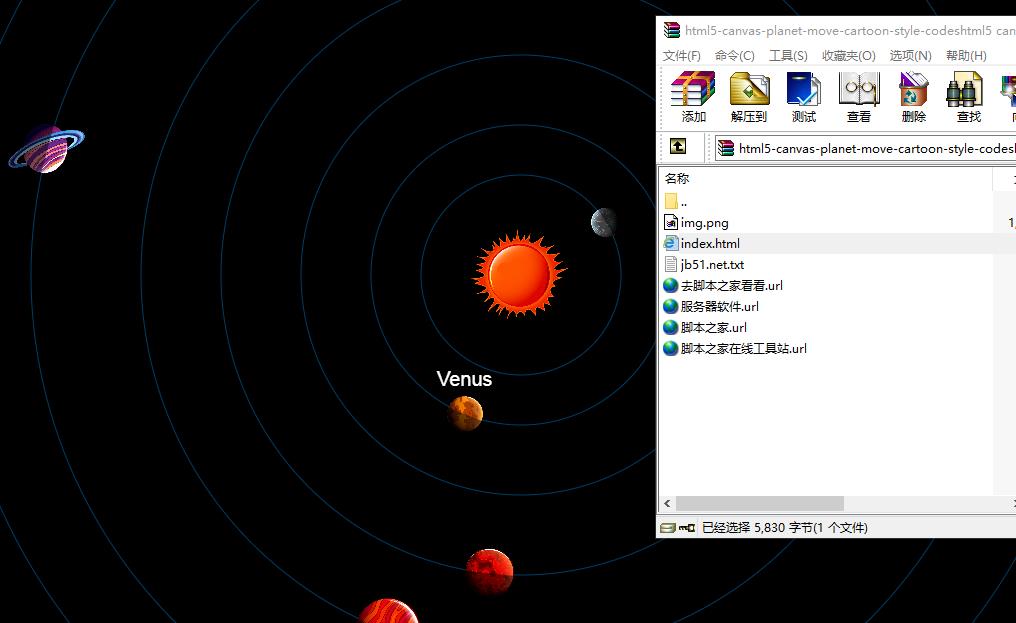Click the Find (查找) binoculars icon

tap(964, 89)
